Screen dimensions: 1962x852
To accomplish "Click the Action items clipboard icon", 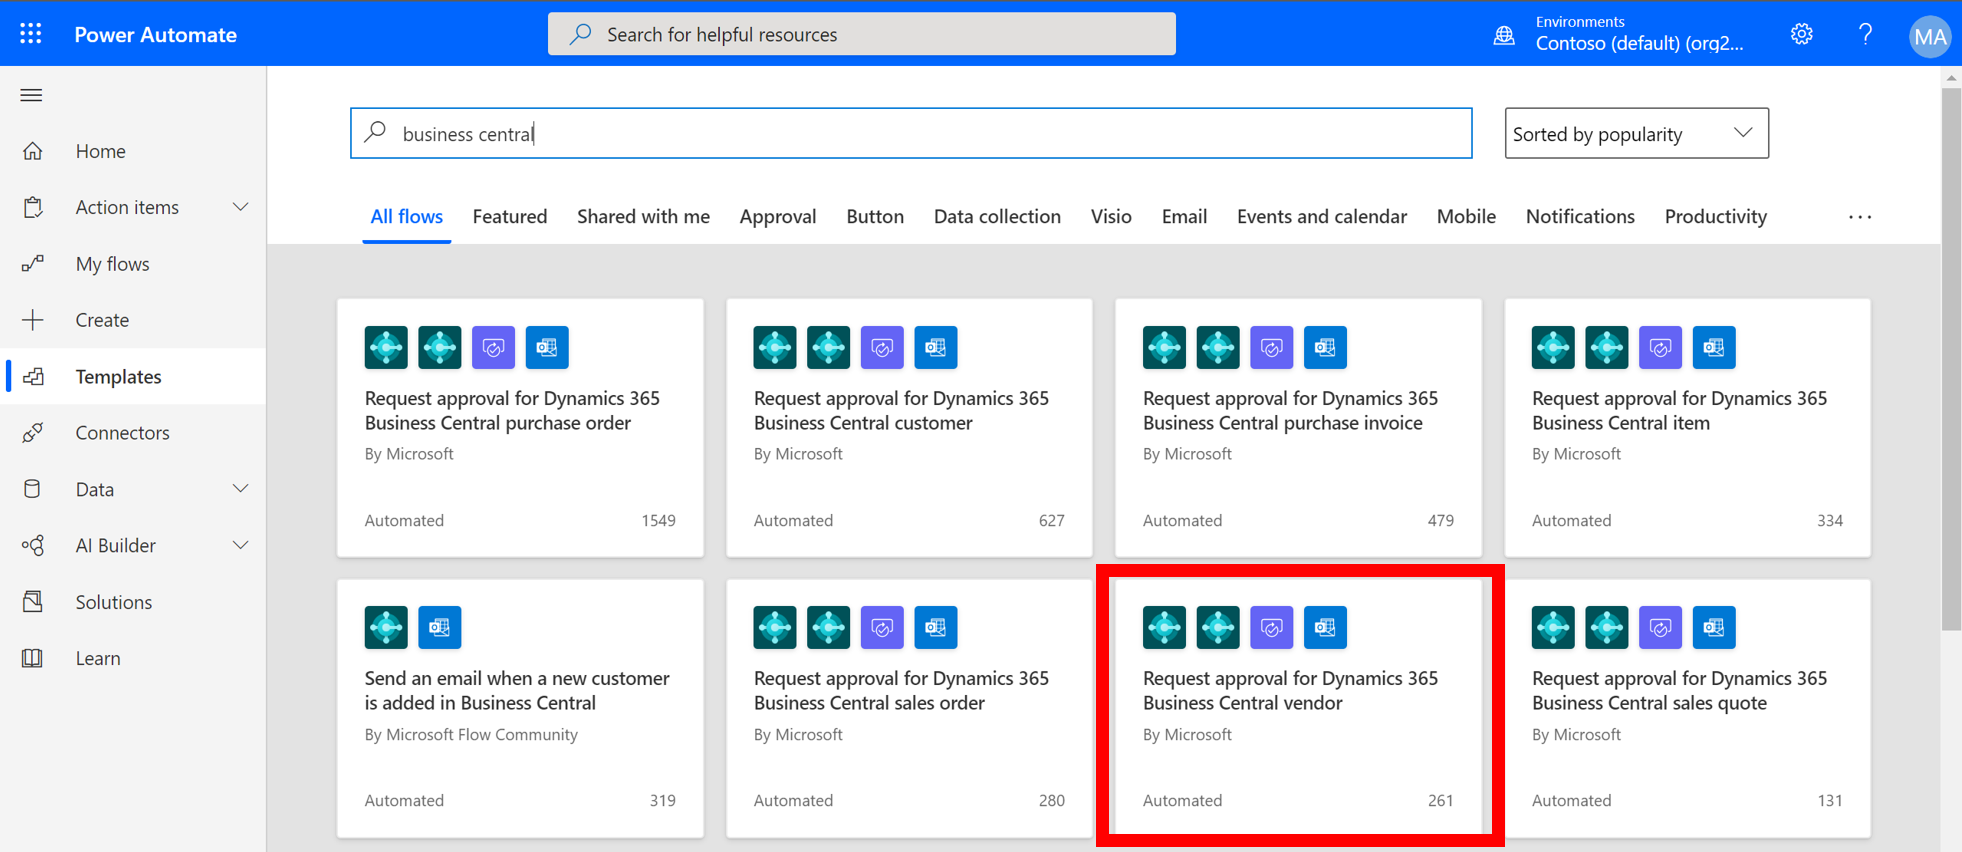I will [33, 207].
